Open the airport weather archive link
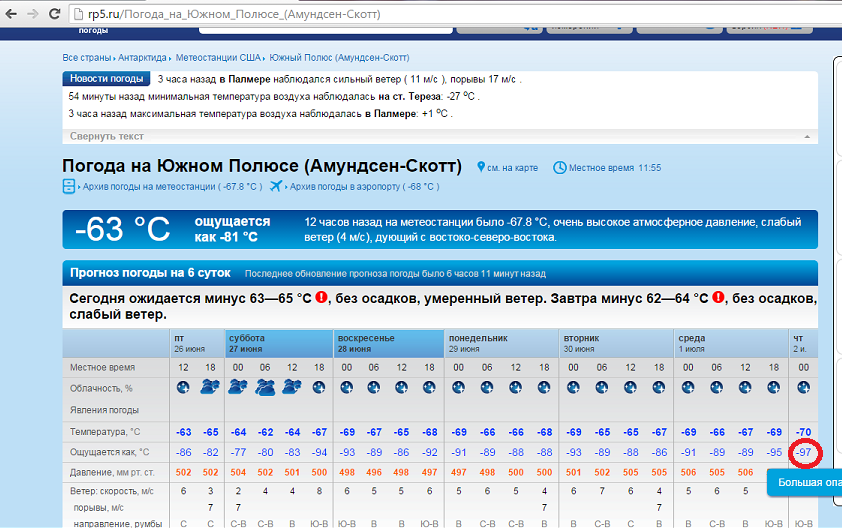Screen dimensions: 842x528 pyautogui.click(x=364, y=187)
